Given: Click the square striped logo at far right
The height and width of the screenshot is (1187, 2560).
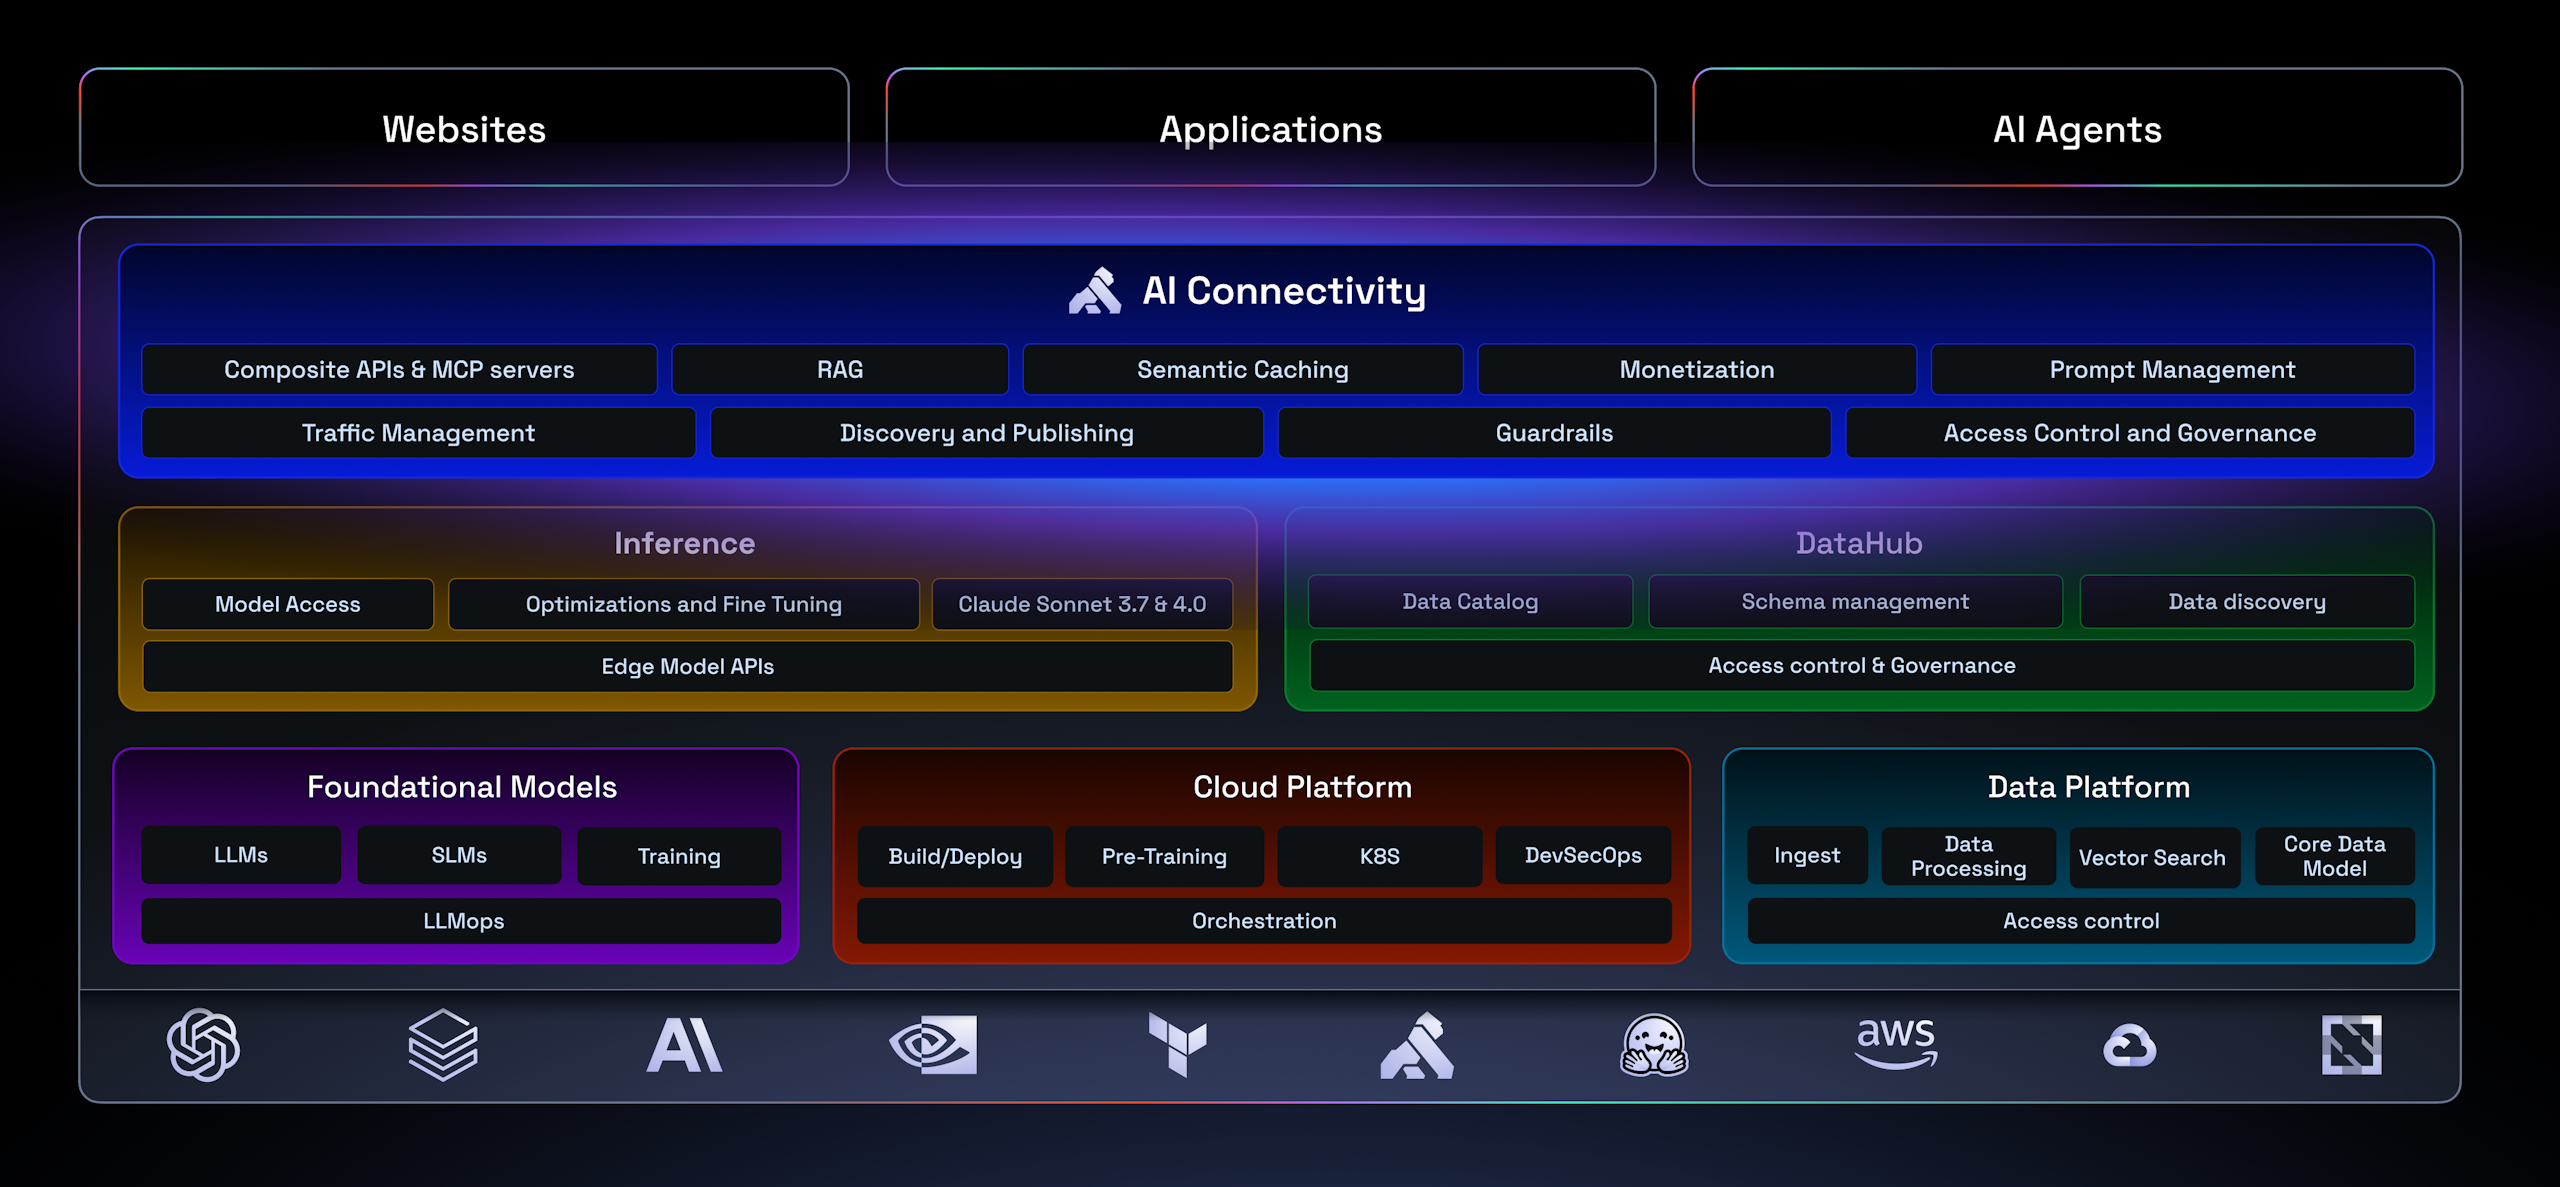Looking at the screenshot, I should (x=2351, y=1045).
